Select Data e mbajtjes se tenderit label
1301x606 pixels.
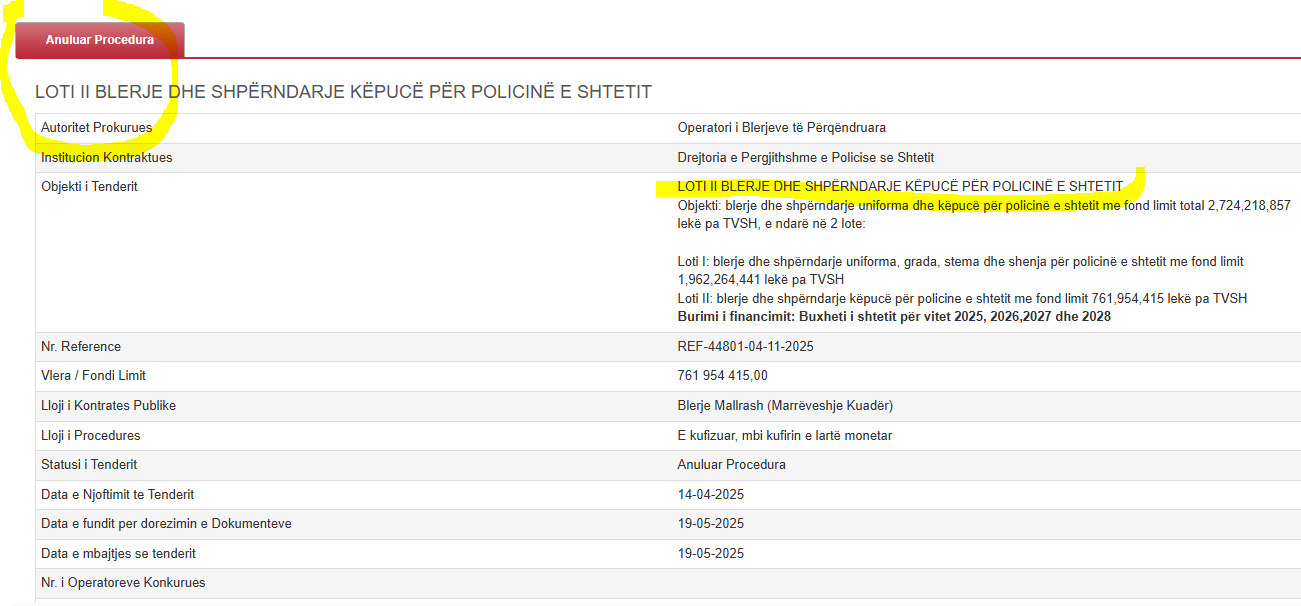tap(118, 554)
